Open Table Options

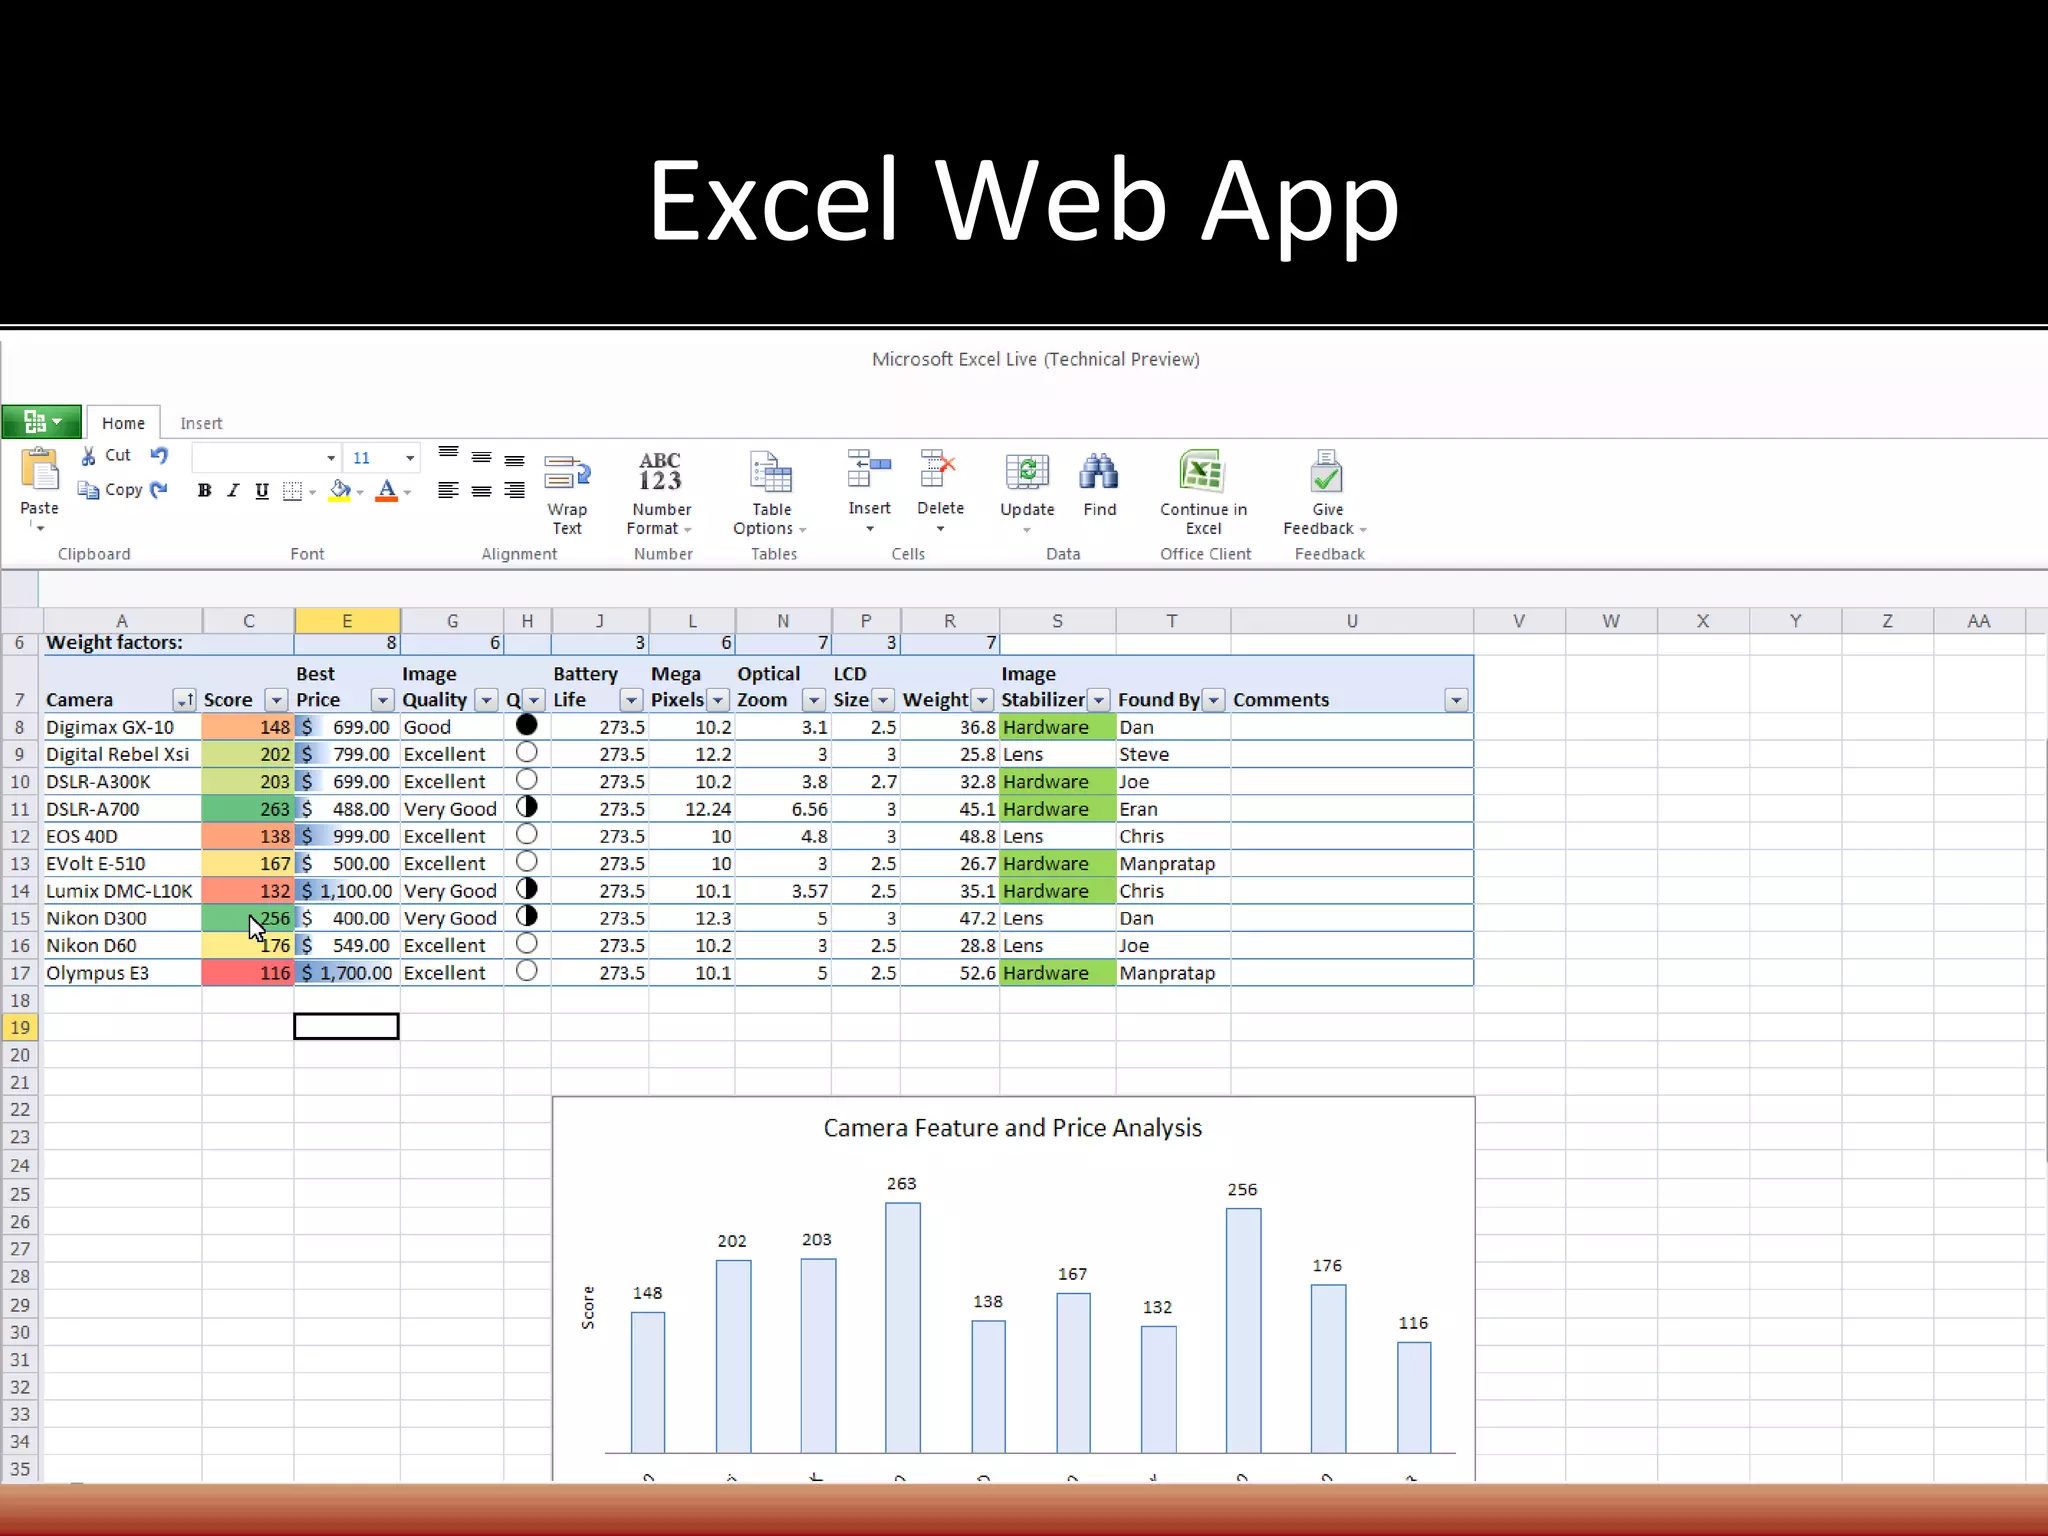[770, 493]
